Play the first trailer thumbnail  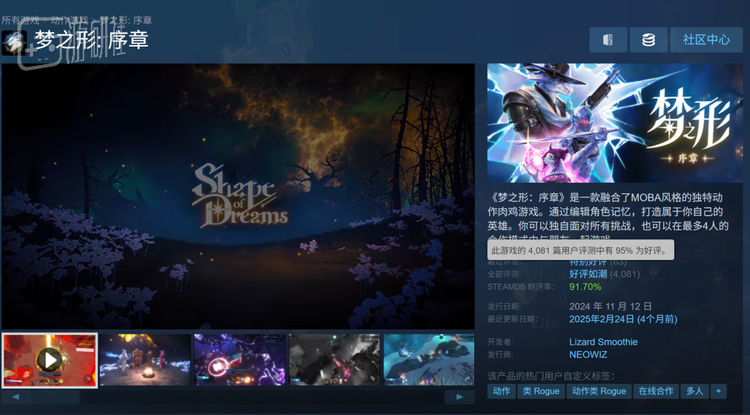pyautogui.click(x=50, y=360)
